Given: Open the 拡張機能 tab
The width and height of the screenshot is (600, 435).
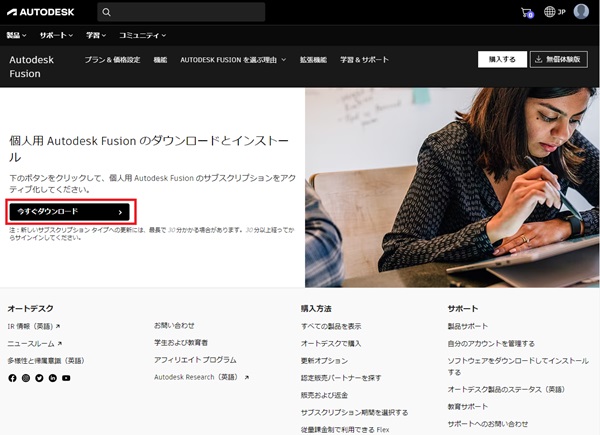Looking at the screenshot, I should coord(313,60).
